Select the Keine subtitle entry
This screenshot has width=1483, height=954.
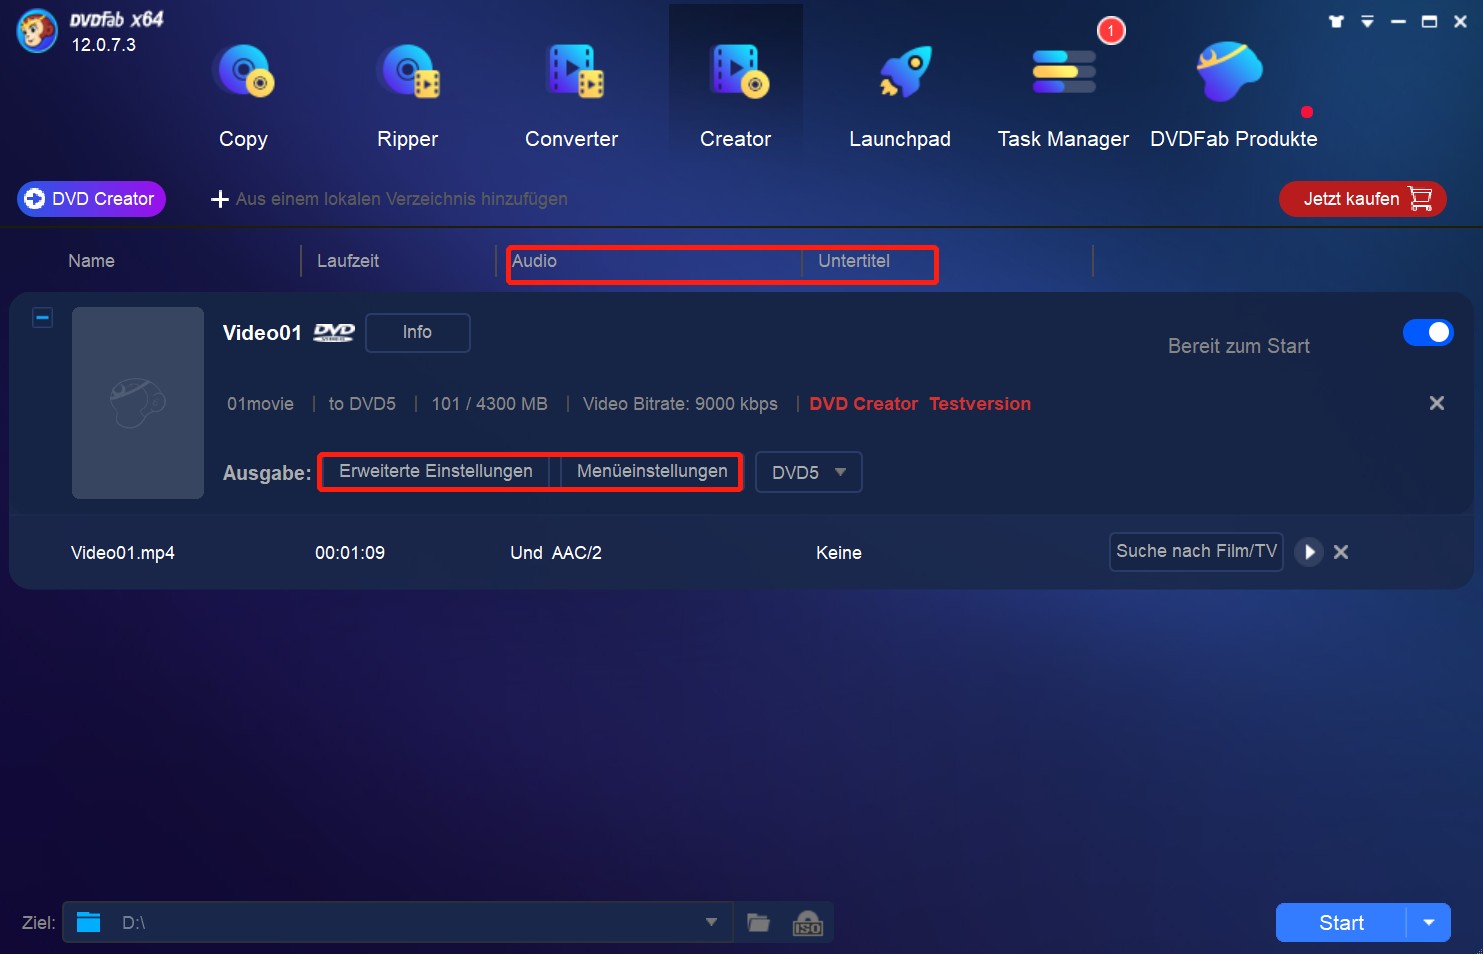tap(839, 553)
